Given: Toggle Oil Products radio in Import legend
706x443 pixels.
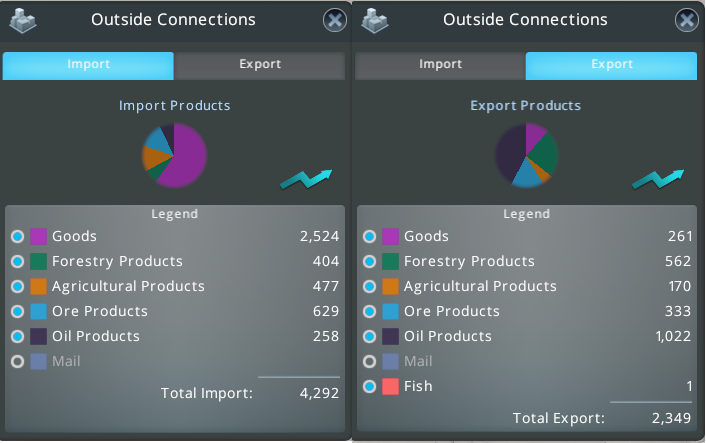Looking at the screenshot, I should [x=18, y=337].
